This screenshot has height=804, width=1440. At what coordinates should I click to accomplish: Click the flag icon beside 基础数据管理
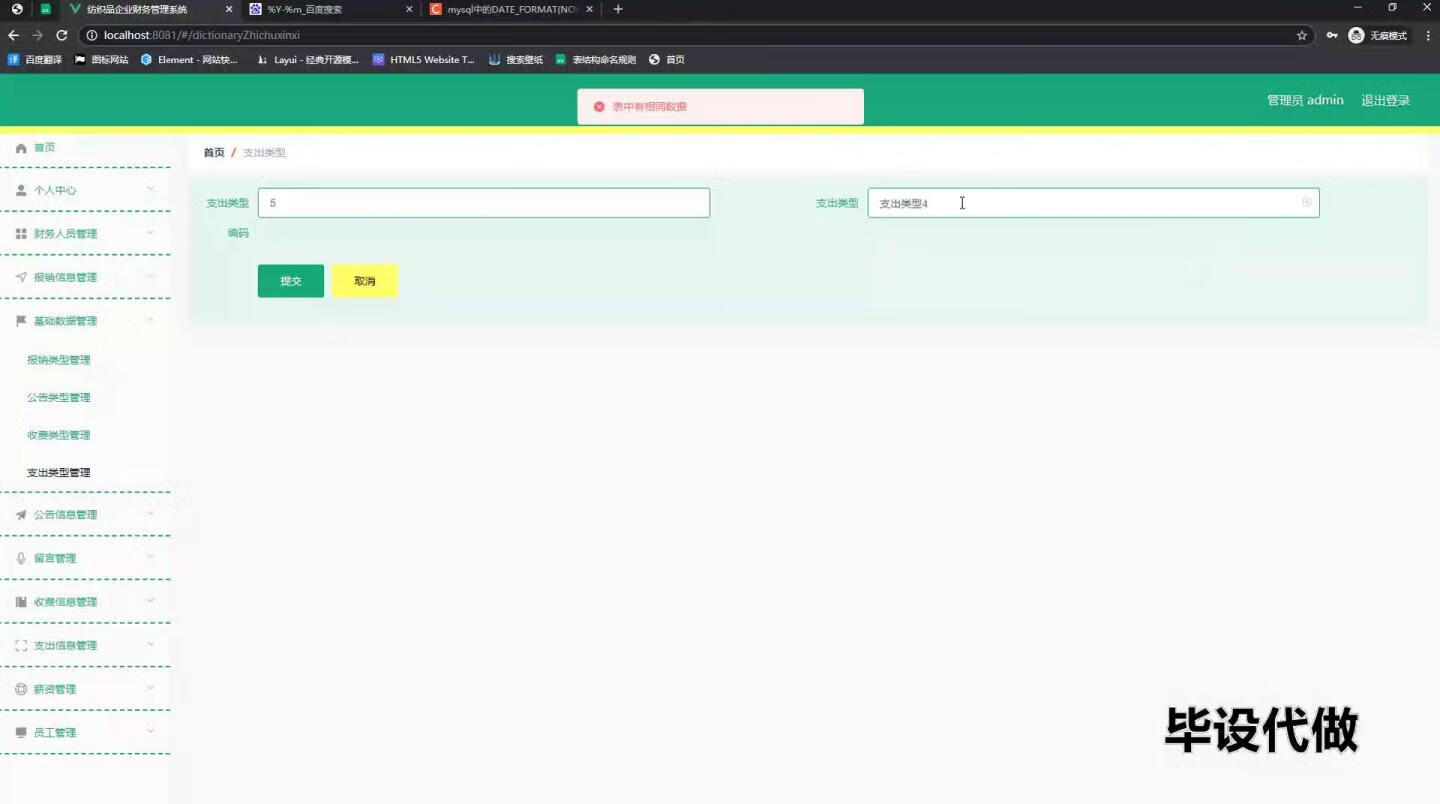click(x=21, y=321)
